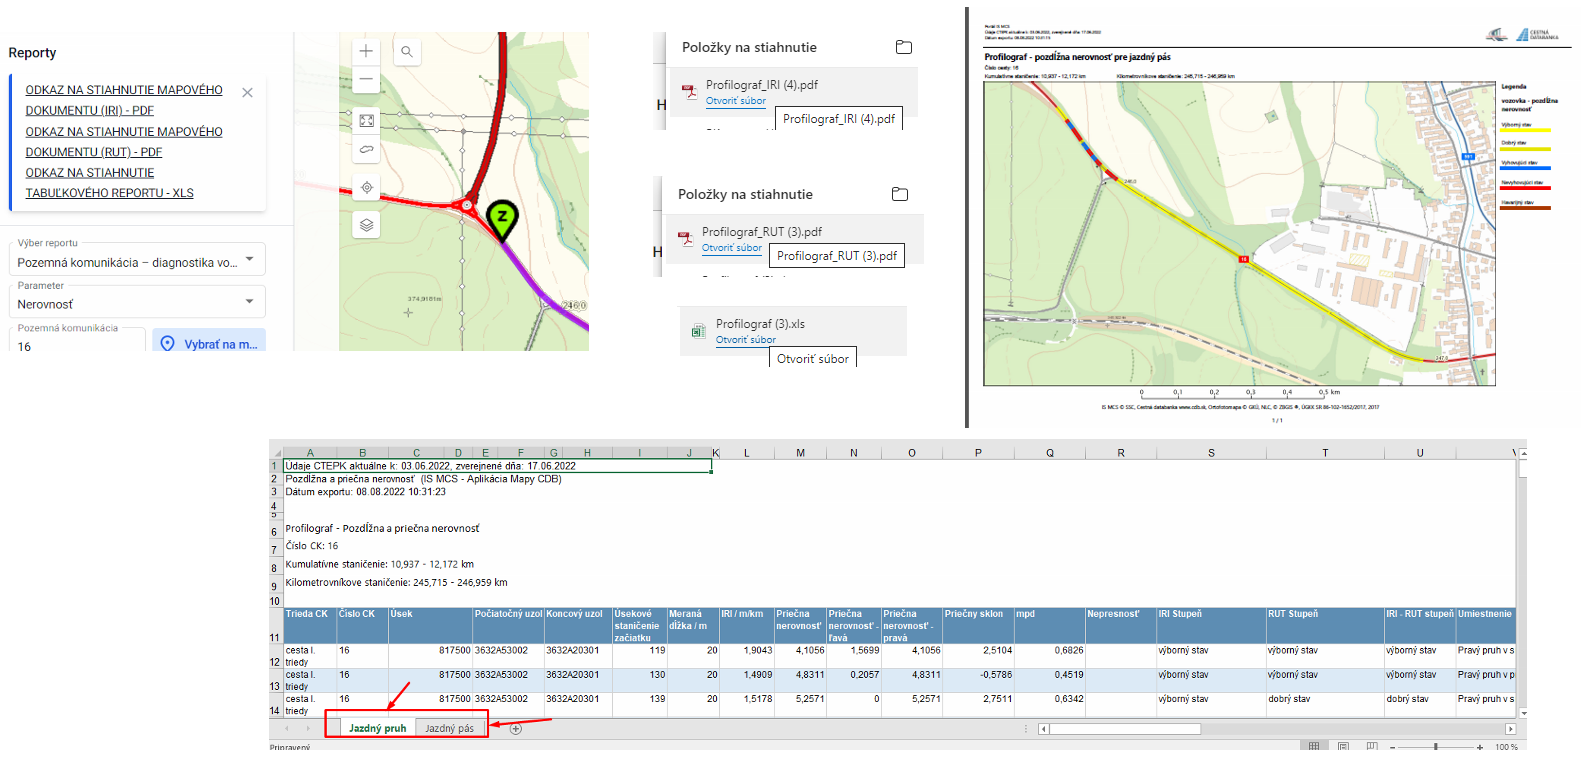The image size is (1581, 758).
Task: Open the XLS table report download link
Action: 110,183
